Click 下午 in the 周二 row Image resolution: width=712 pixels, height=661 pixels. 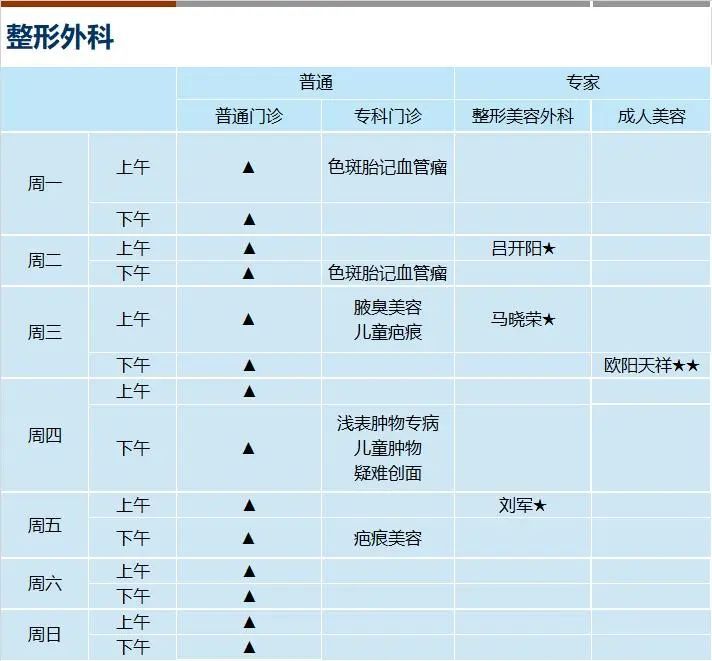pos(133,273)
